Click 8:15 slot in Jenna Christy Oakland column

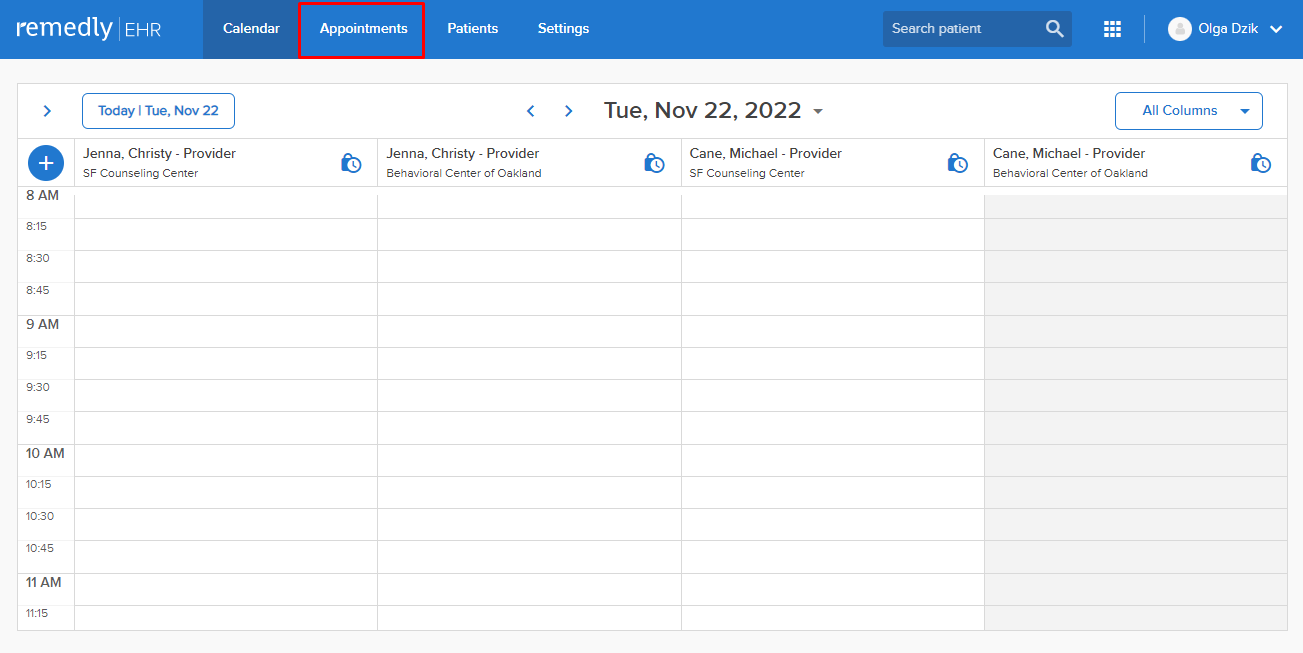[x=529, y=235]
